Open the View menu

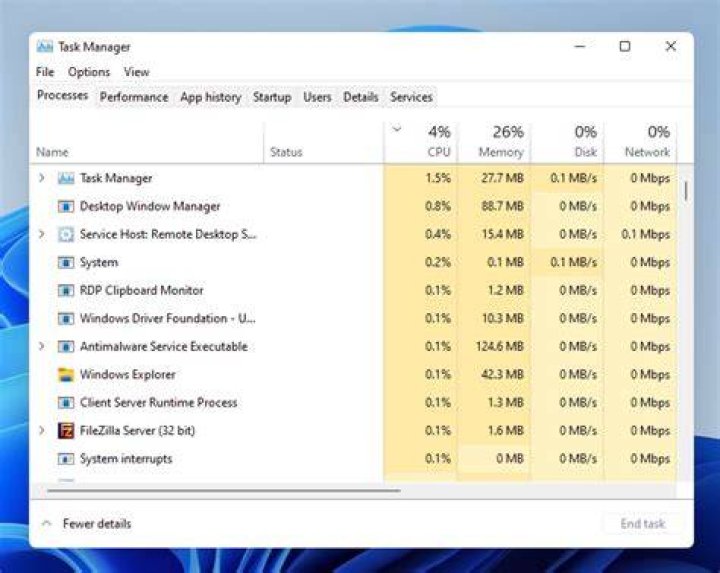tap(136, 72)
